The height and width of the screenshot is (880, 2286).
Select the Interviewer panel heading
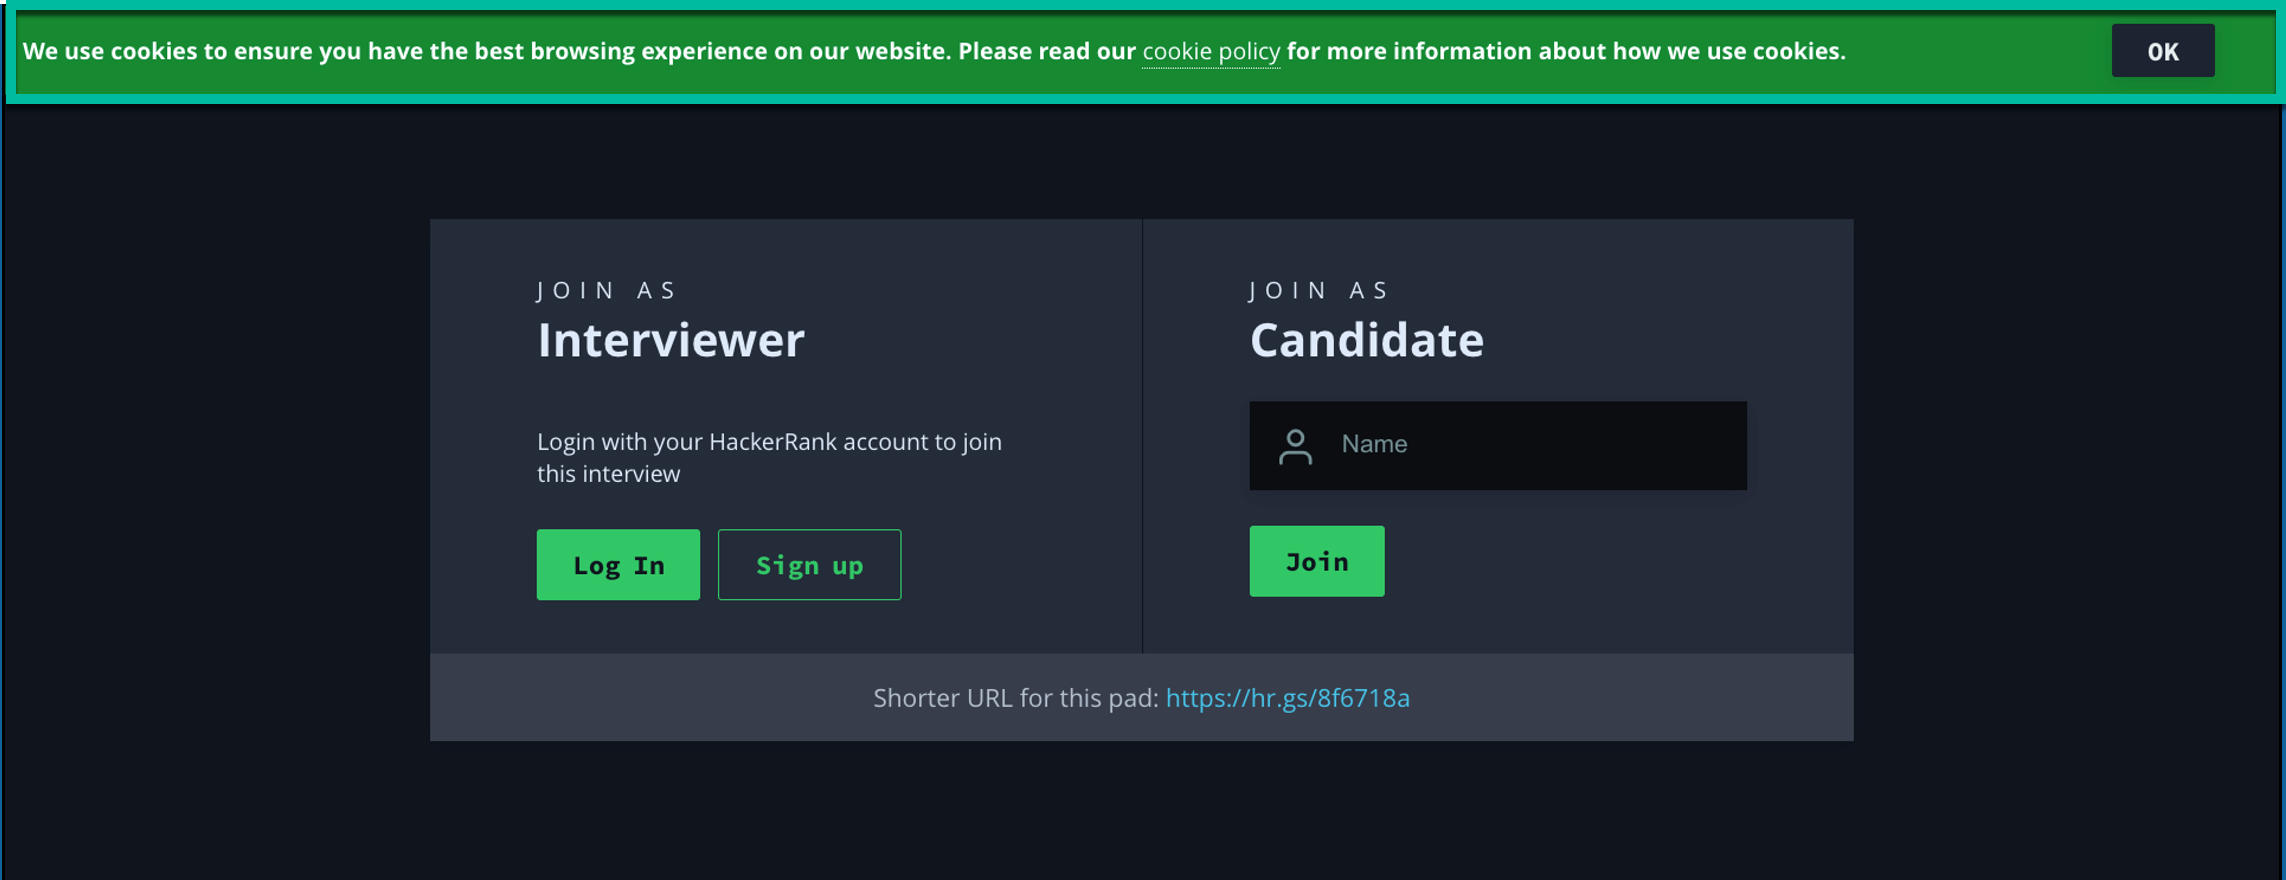pos(670,340)
